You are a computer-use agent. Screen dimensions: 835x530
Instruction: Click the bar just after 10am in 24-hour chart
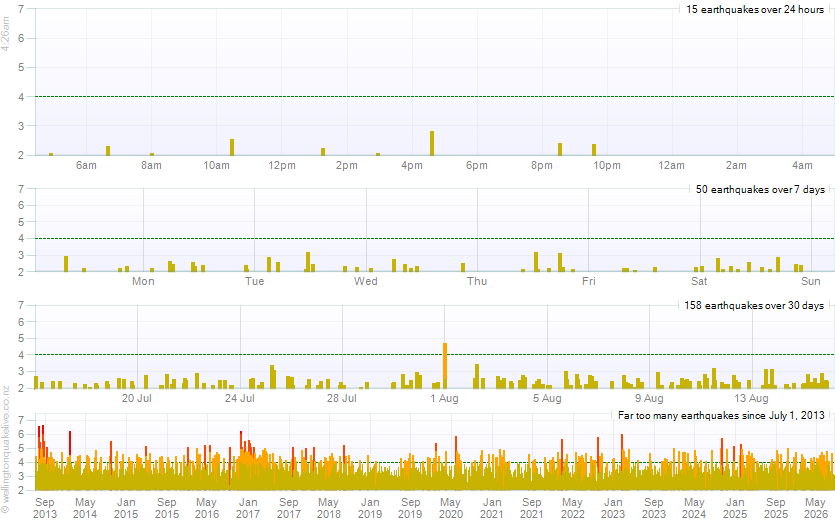coord(232,147)
